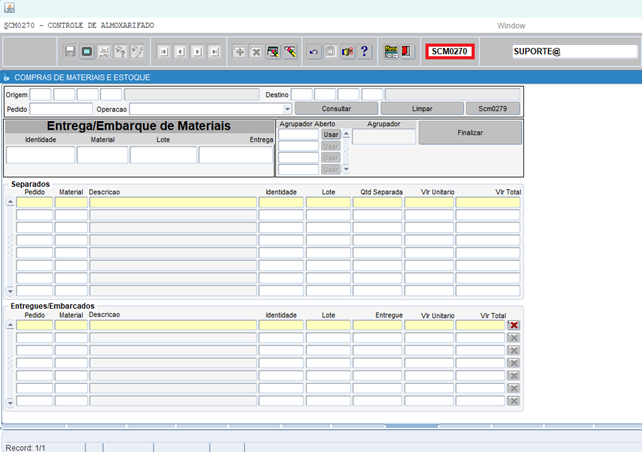Screen dimensions: 642x452
Task: Go to the last record
Action: pyautogui.click(x=214, y=52)
